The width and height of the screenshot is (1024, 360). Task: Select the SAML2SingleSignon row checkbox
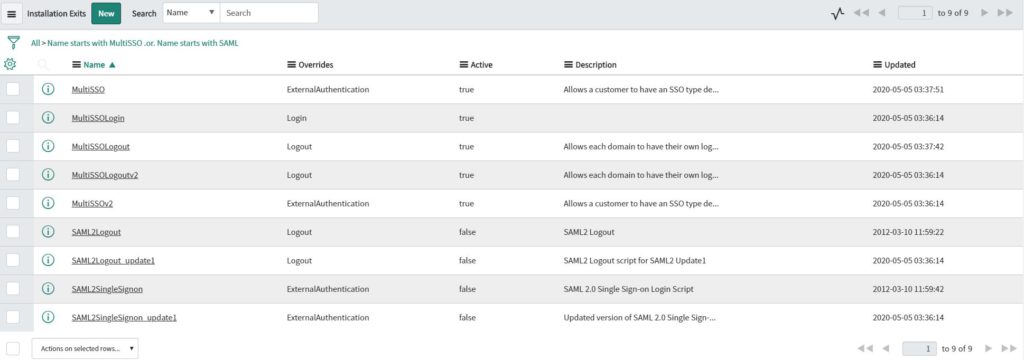pyautogui.click(x=13, y=289)
